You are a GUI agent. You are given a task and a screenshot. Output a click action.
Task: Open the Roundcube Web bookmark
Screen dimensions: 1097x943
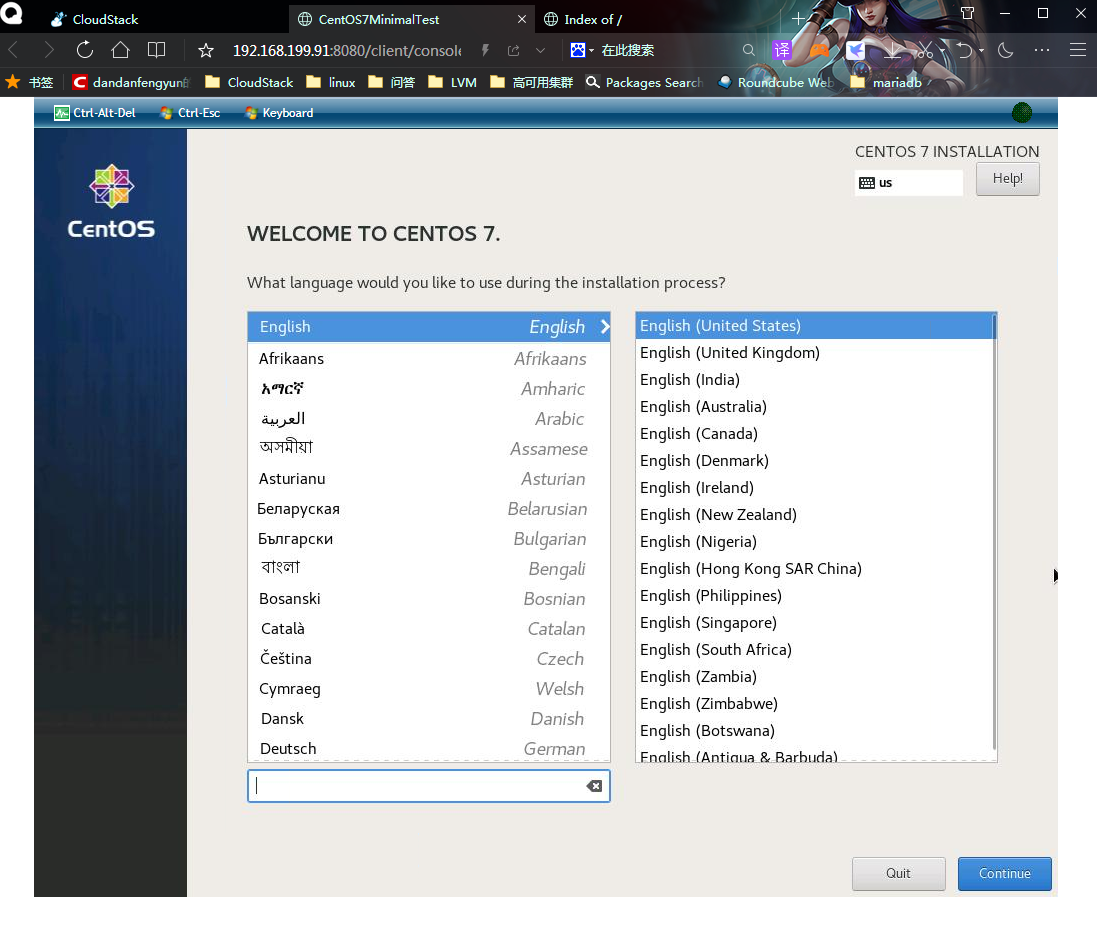pyautogui.click(x=777, y=83)
